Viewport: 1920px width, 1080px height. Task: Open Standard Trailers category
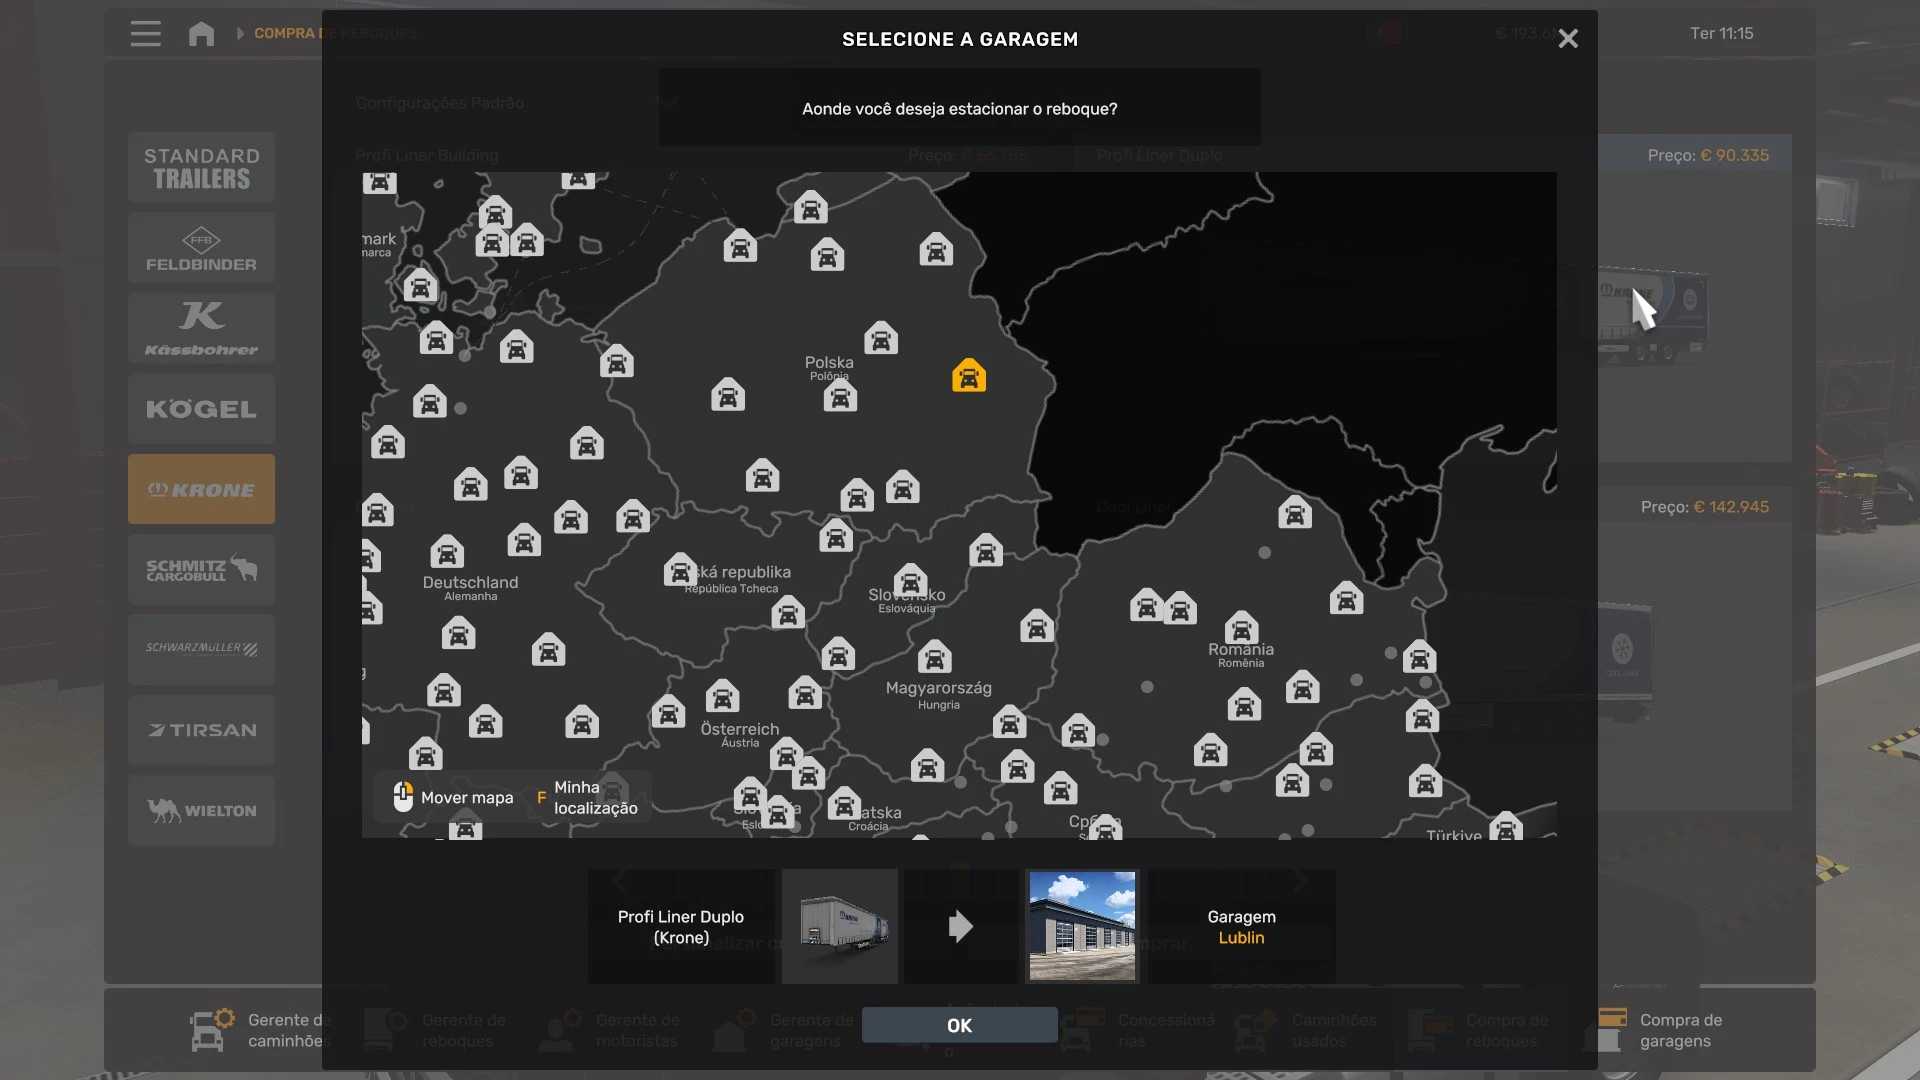201,168
